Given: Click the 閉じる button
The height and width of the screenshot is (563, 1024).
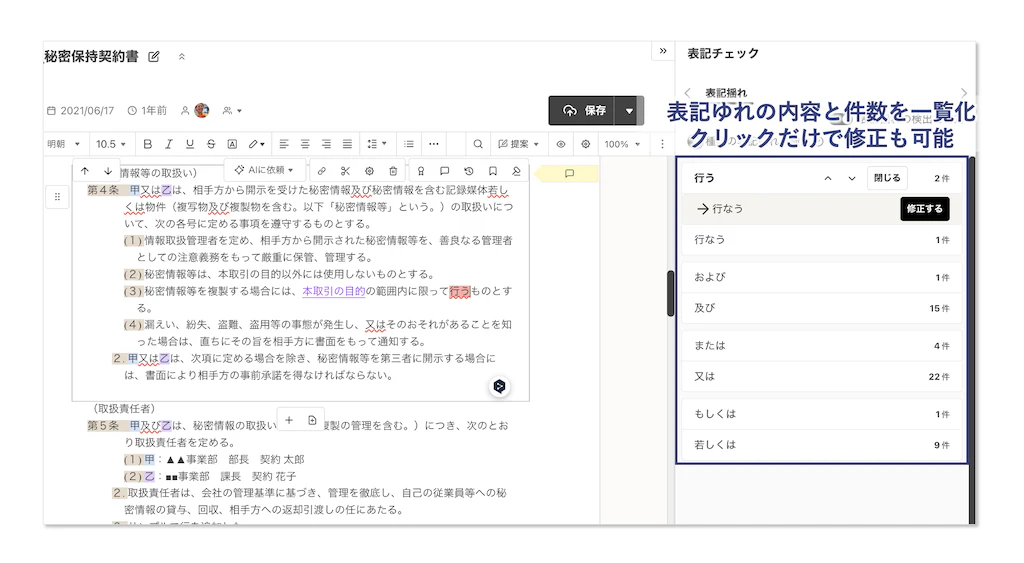Looking at the screenshot, I should (x=886, y=178).
